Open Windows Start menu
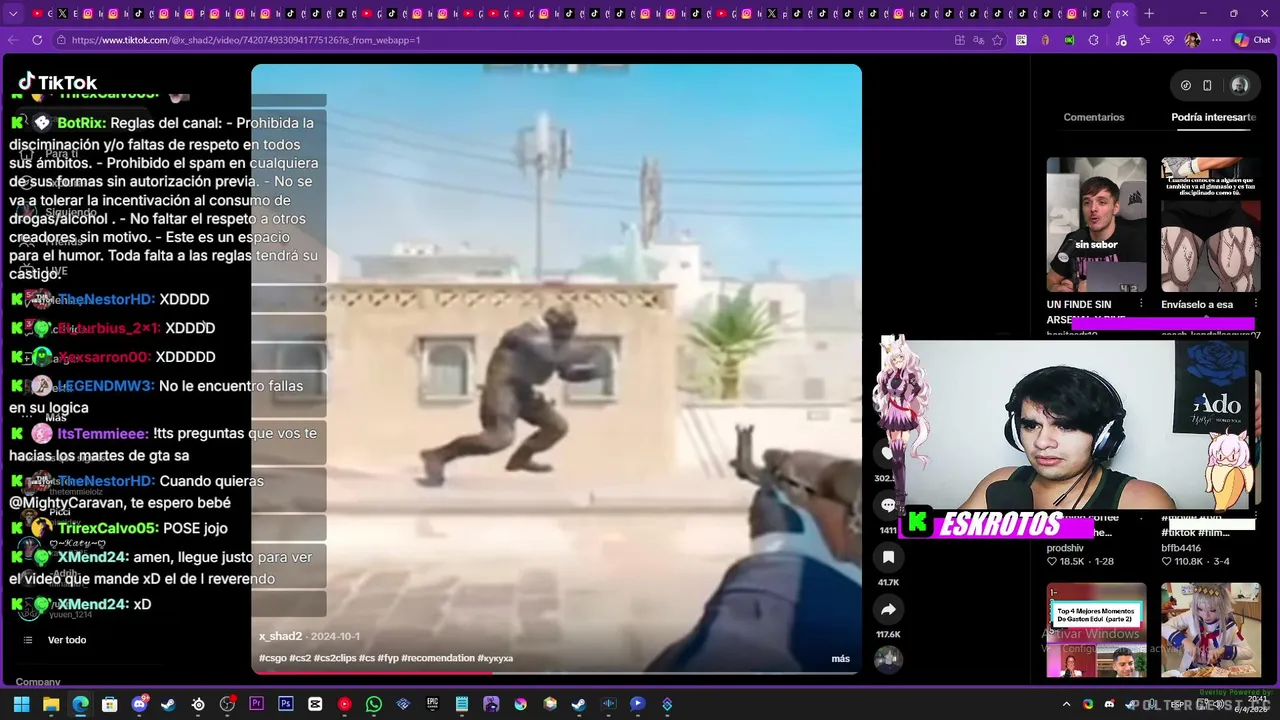Viewport: 1280px width, 720px height. coord(21,704)
